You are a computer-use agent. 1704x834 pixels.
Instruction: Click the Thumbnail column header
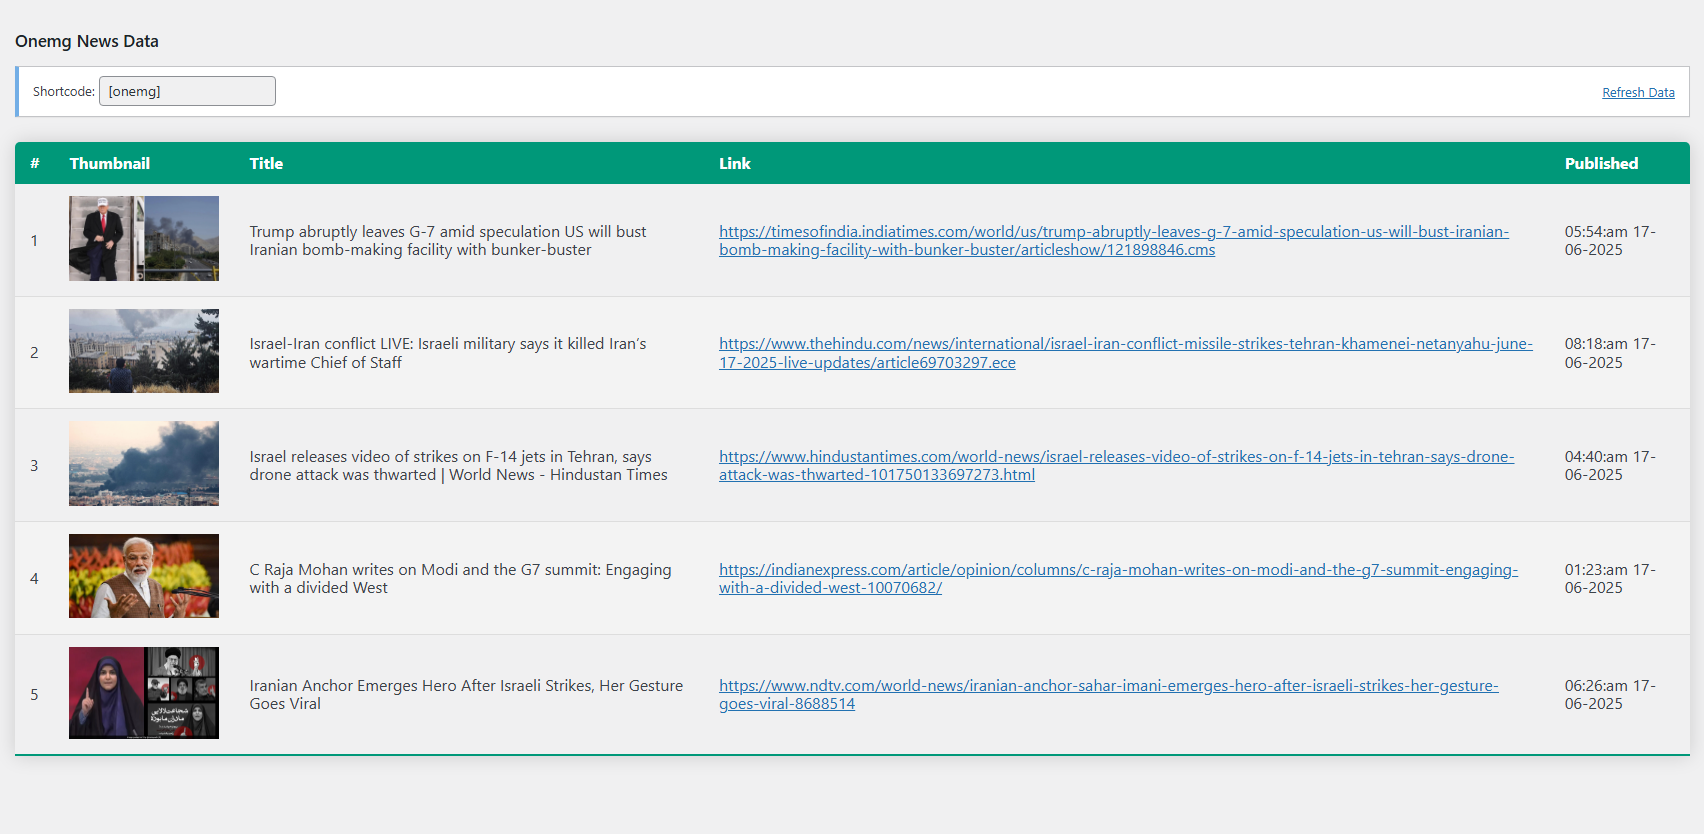point(110,164)
